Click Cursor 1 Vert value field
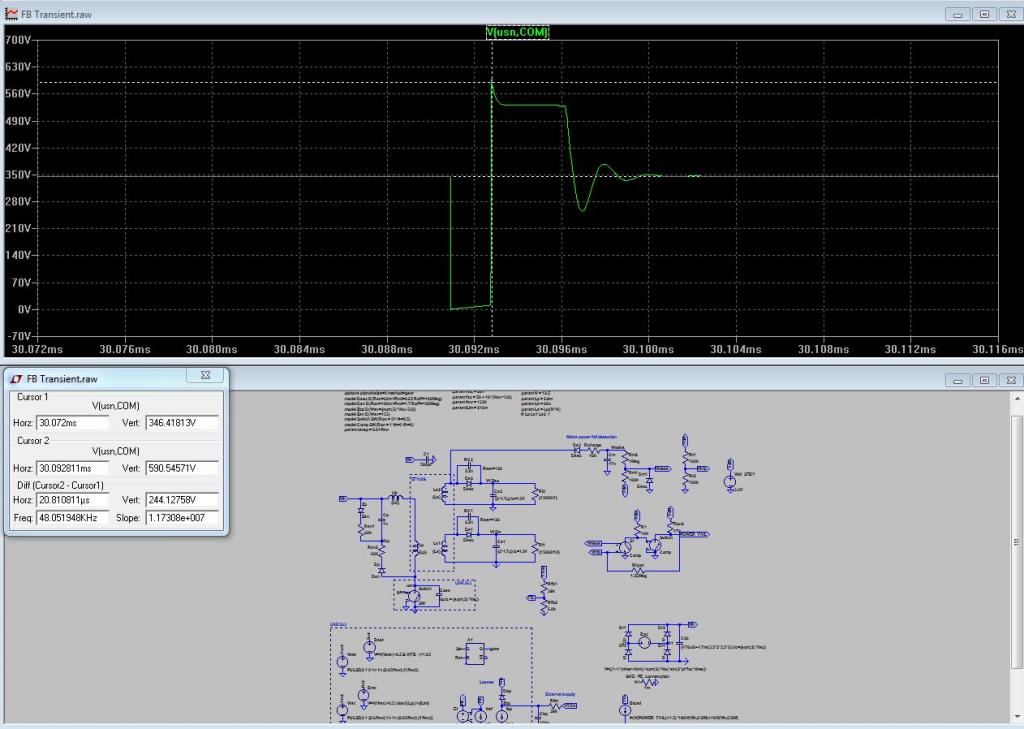The width and height of the screenshot is (1024, 729). pyautogui.click(x=182, y=423)
